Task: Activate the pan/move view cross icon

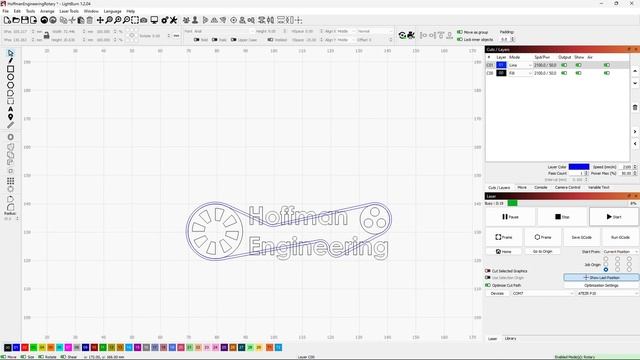Action: (x=100, y=20)
